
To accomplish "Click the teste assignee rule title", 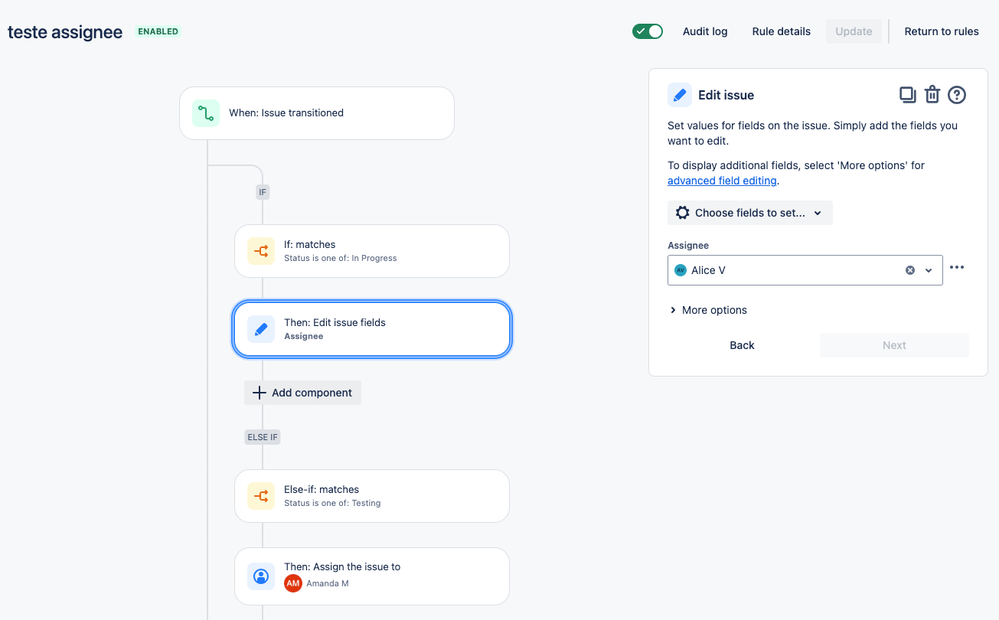I will [65, 32].
